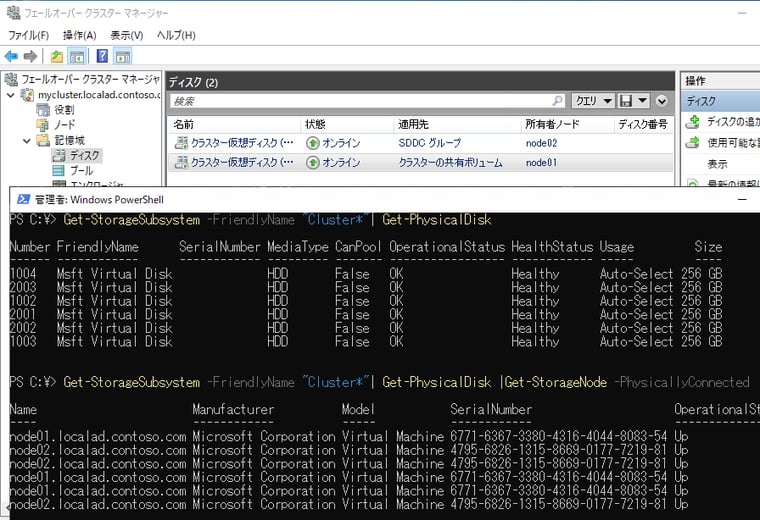The width and height of the screenshot is (760, 520).
Task: Click the PowerShell window title bar
Action: 385,199
